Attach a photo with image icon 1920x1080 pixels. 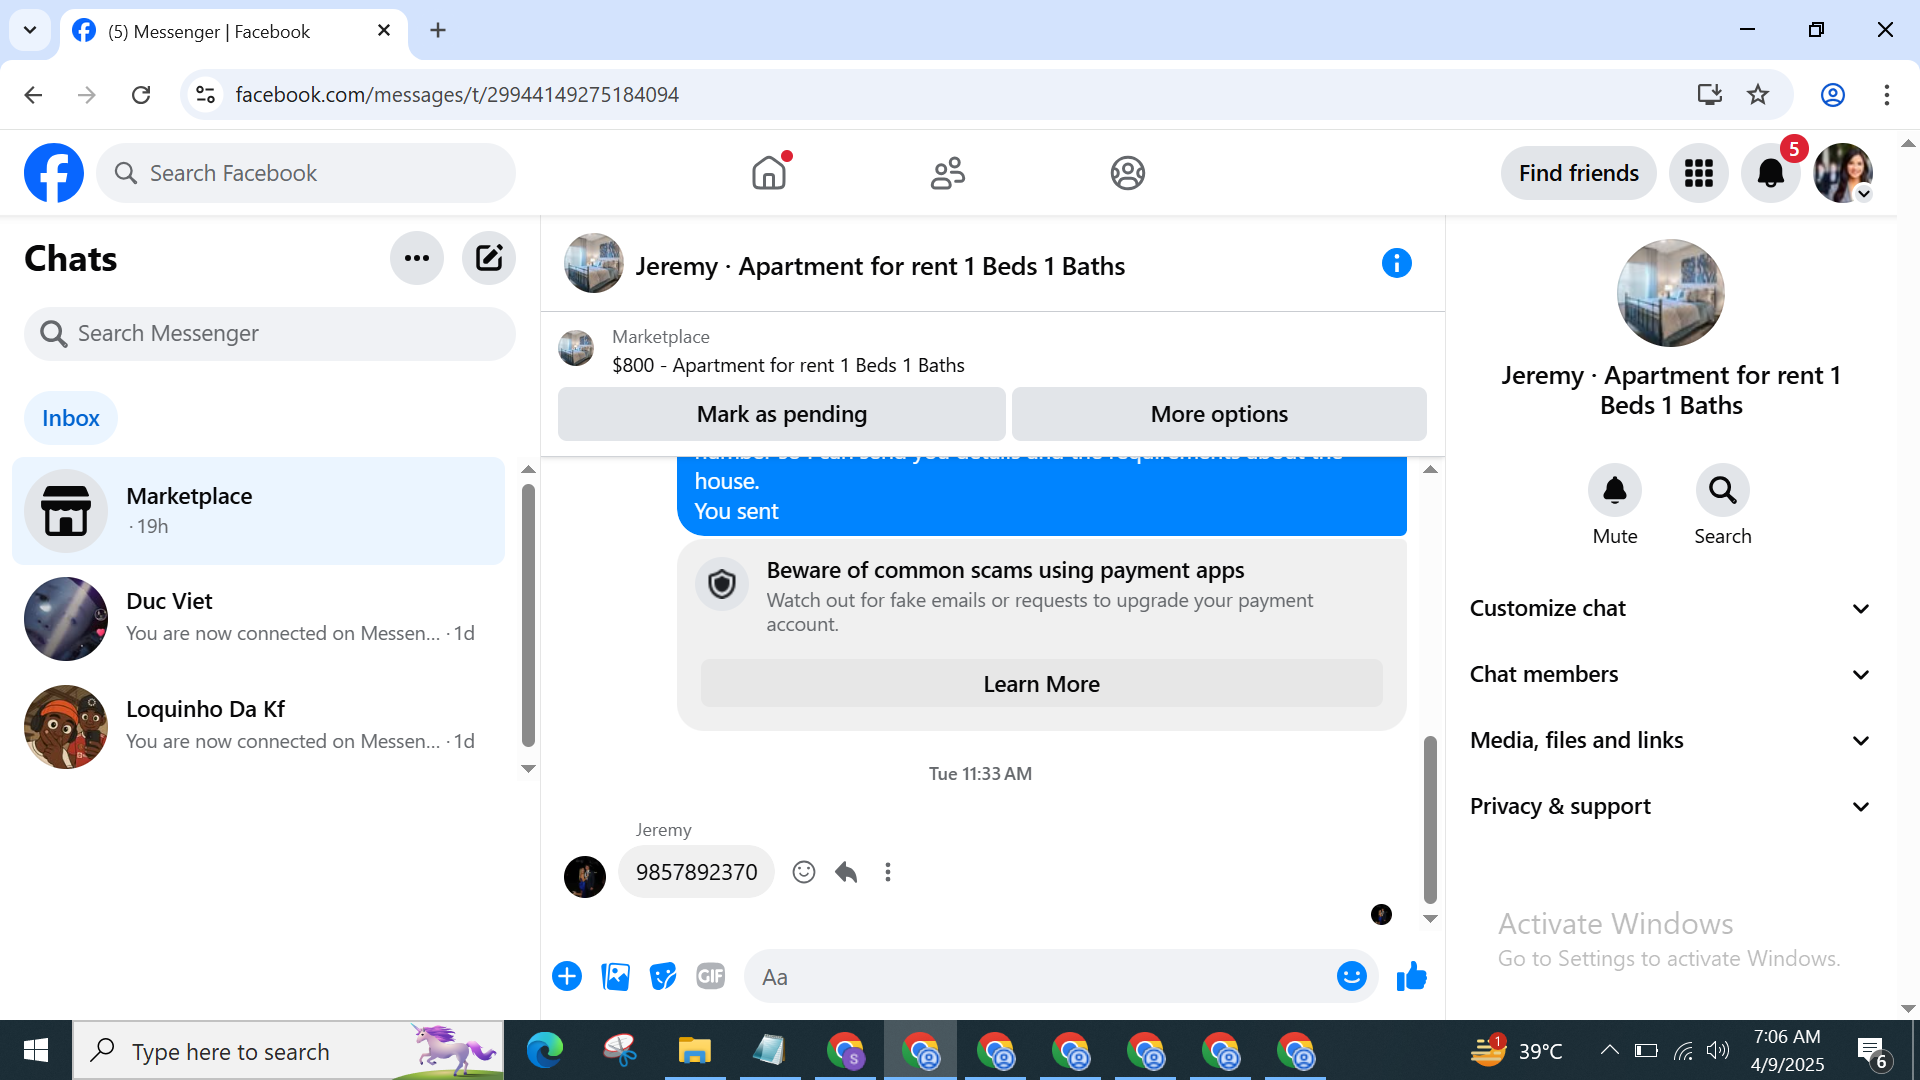615,976
